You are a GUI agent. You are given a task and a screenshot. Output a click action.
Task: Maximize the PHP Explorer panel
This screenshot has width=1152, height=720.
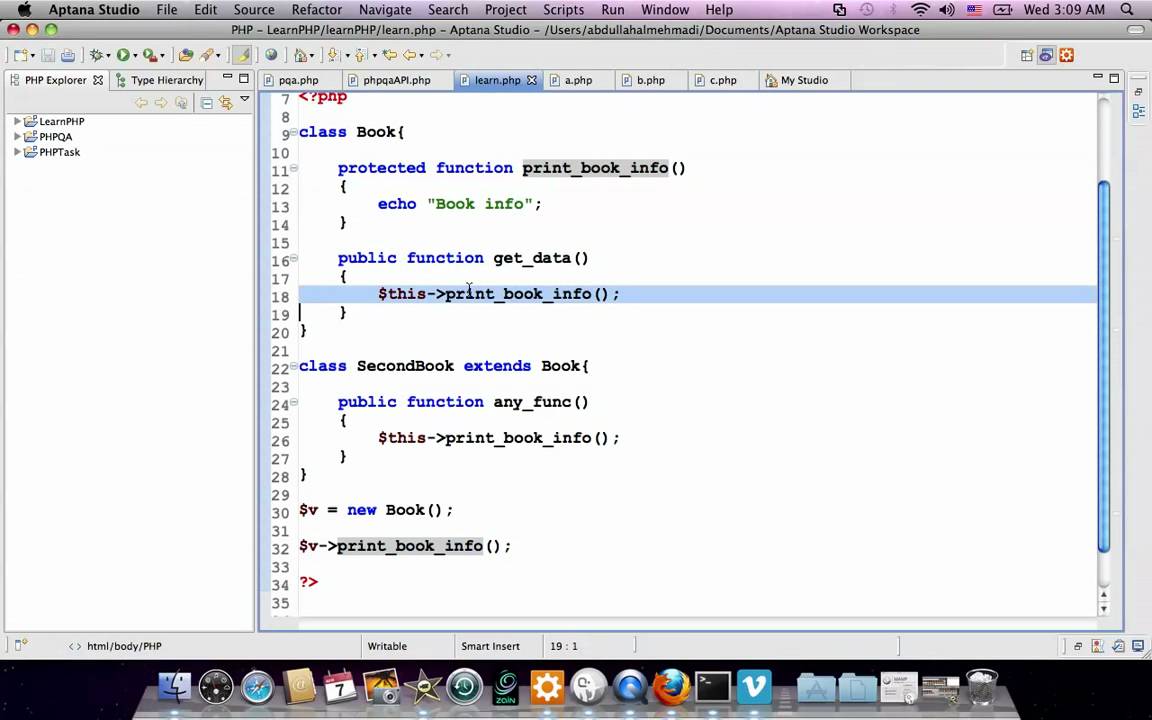pyautogui.click(x=244, y=78)
